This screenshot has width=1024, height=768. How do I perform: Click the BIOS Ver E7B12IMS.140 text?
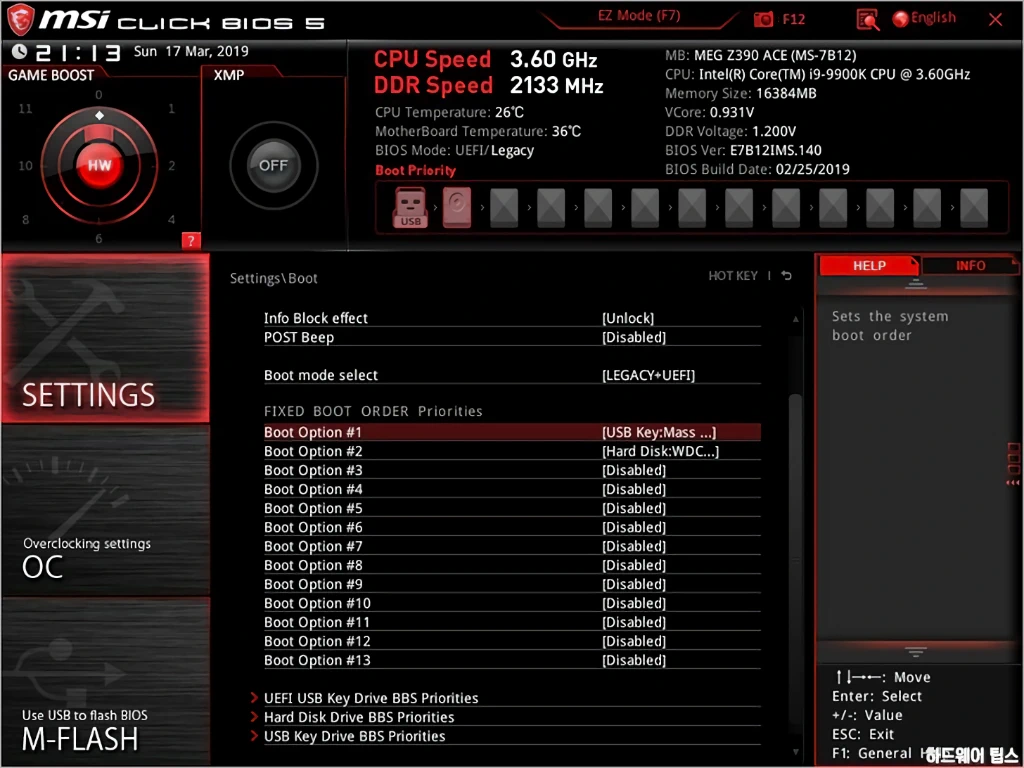(743, 150)
